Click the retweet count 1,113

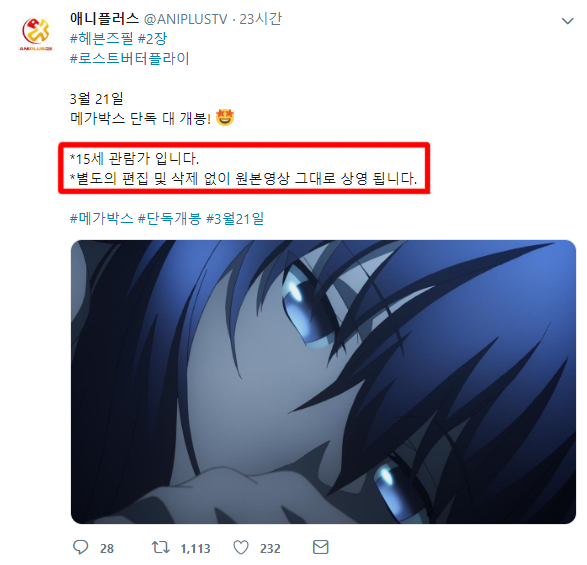coord(195,549)
